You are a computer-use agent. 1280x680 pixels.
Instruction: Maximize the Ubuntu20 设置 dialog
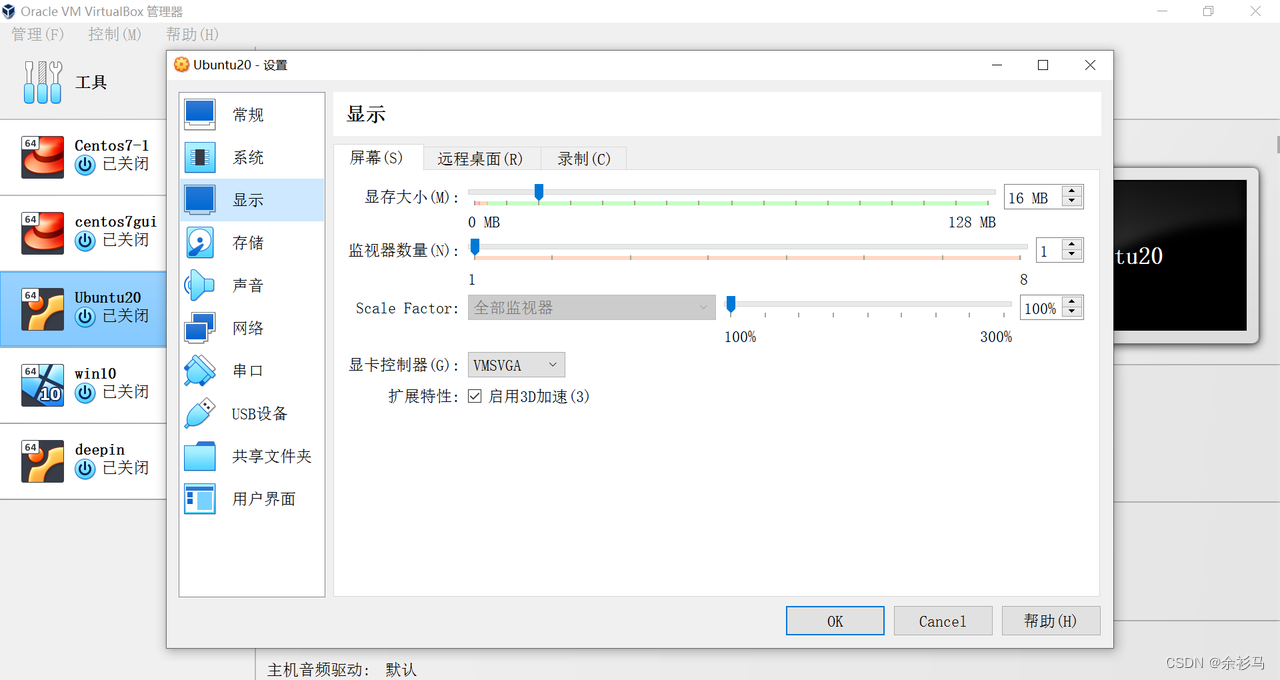(1043, 65)
